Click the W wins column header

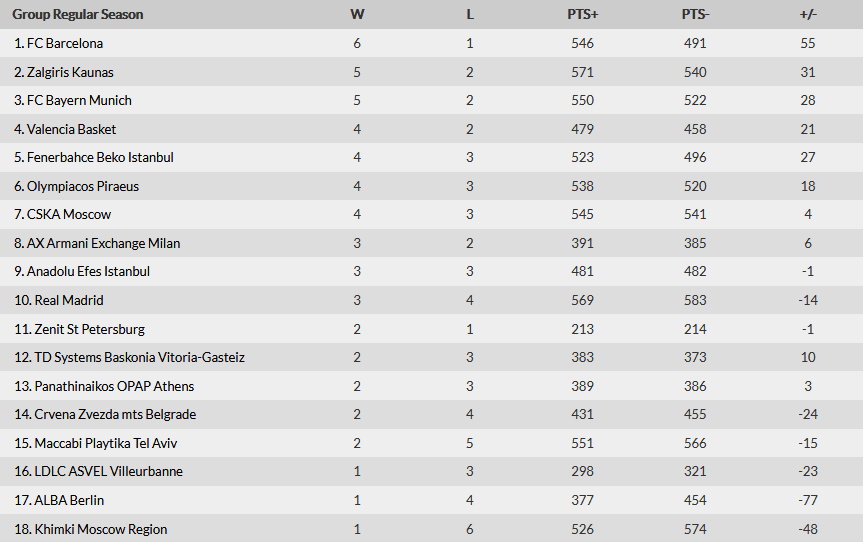357,14
